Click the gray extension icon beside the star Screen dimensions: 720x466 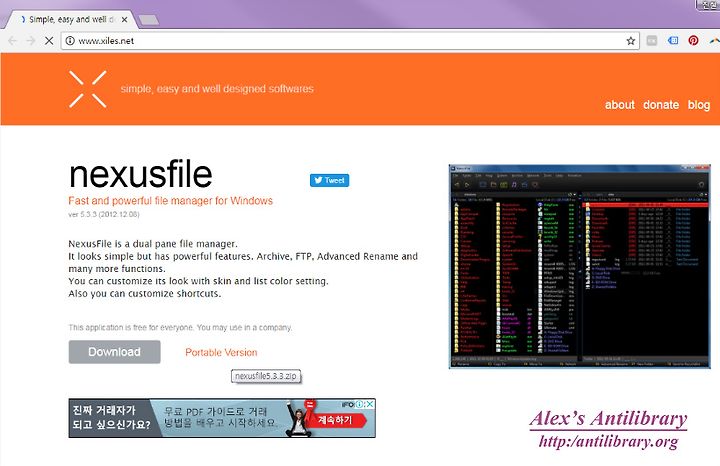tap(652, 40)
